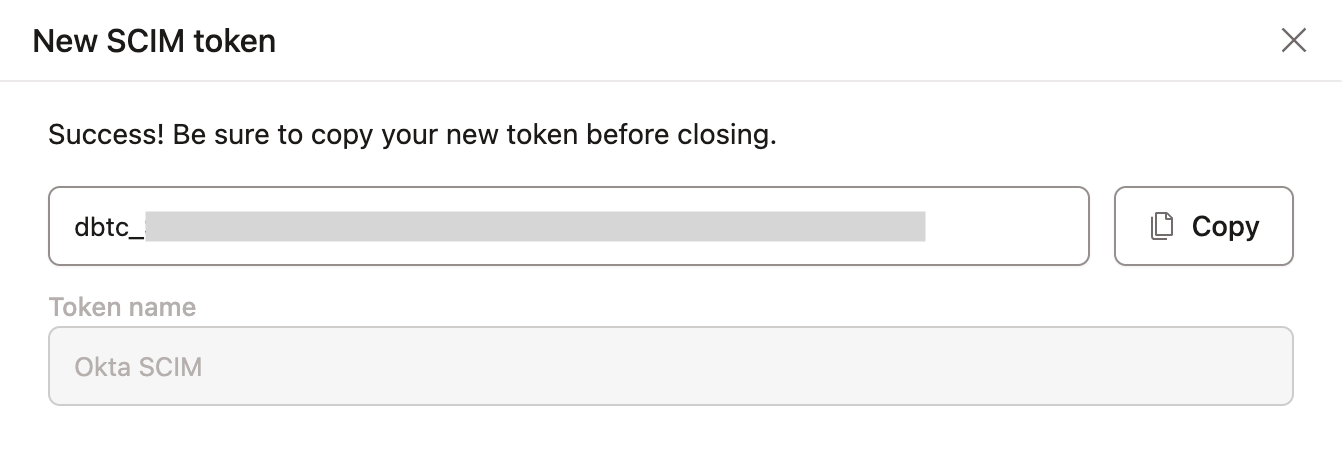Click the word Success! in message

pyautogui.click(x=106, y=135)
